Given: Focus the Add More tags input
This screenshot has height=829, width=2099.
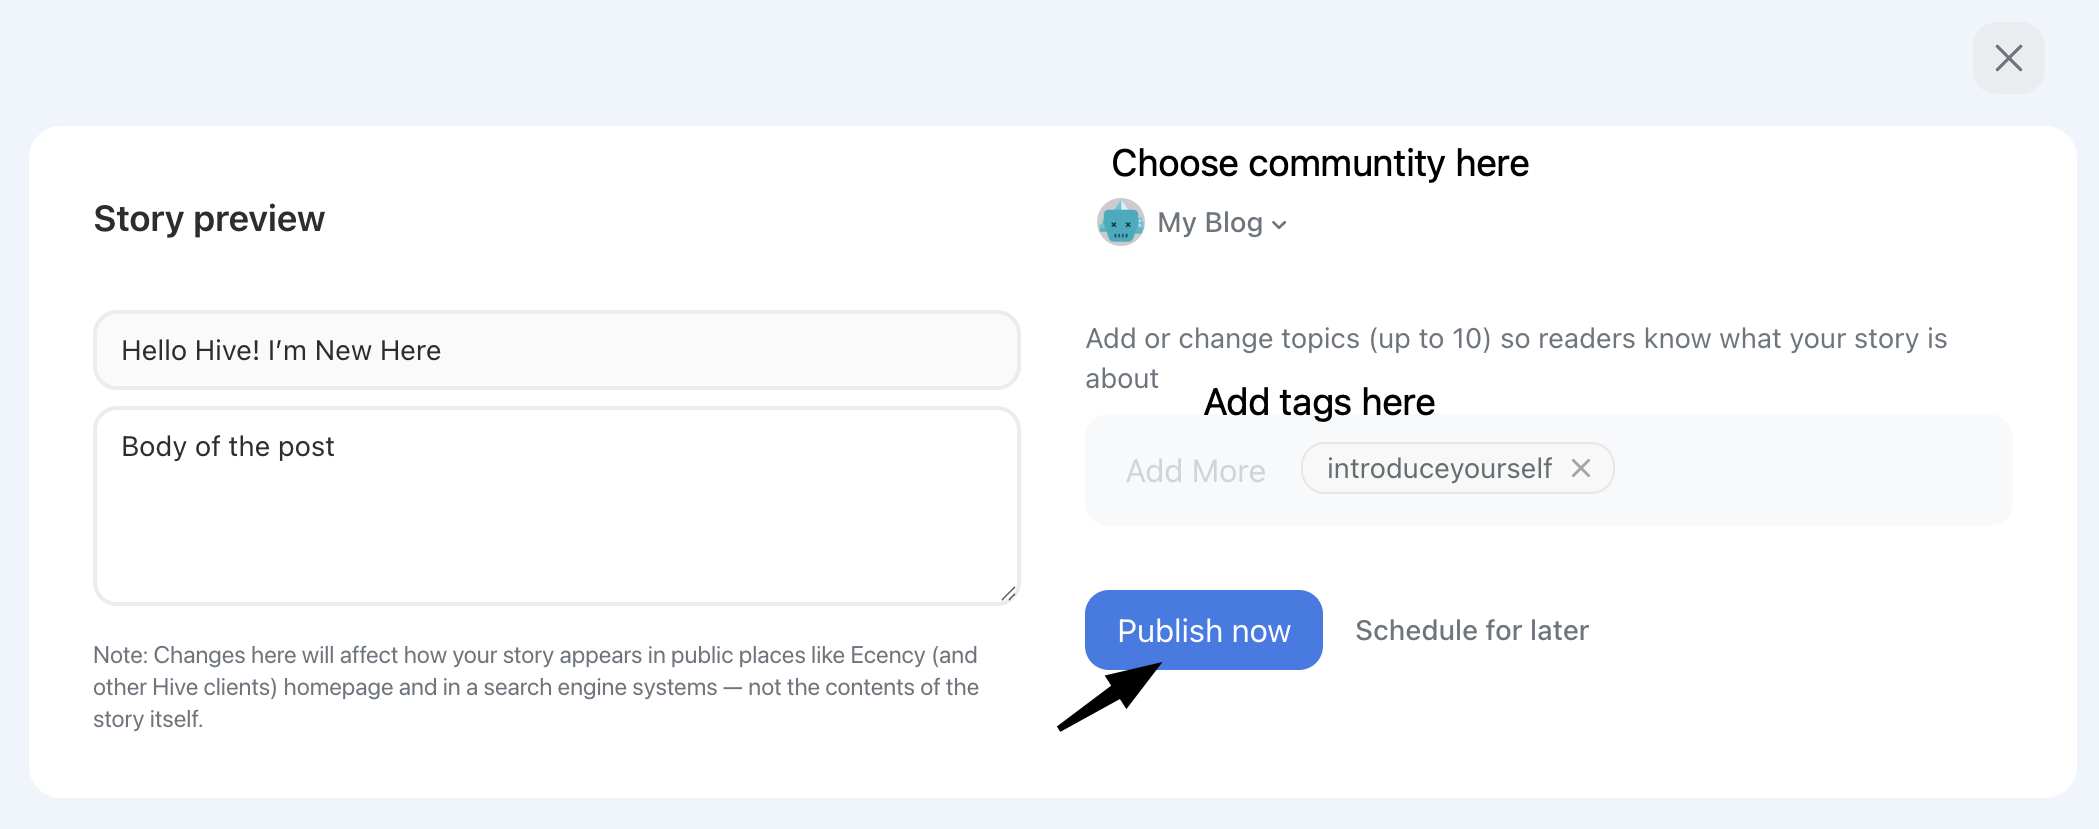Looking at the screenshot, I should click(1195, 470).
